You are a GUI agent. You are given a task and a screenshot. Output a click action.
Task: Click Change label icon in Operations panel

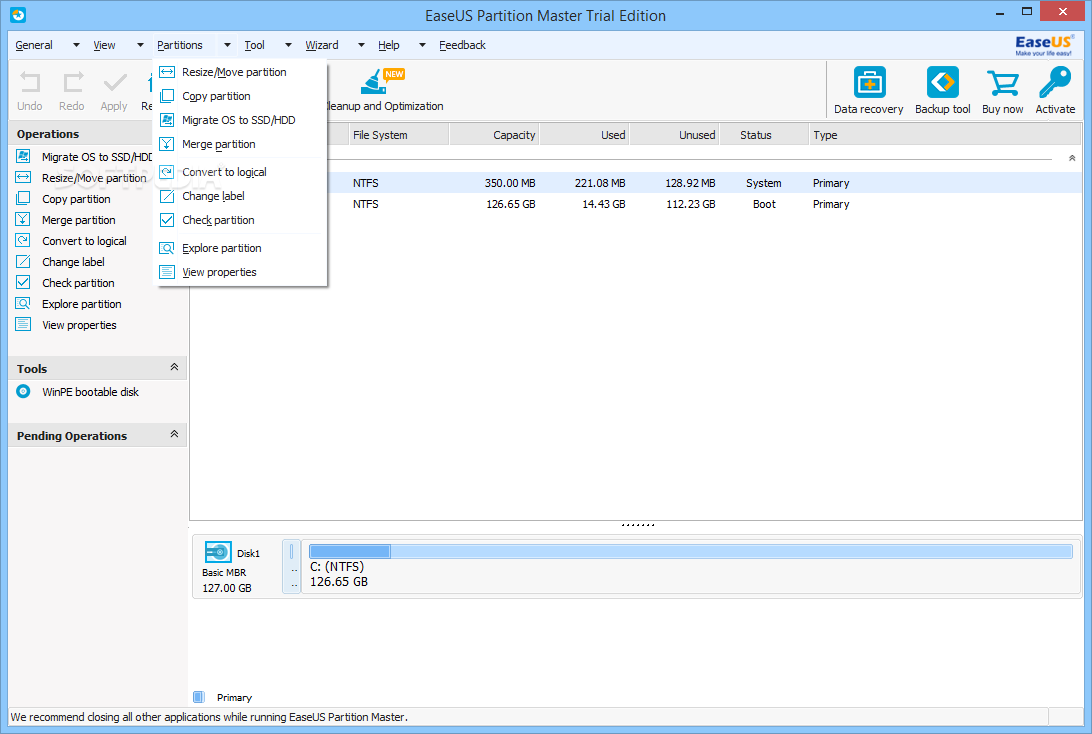[23, 261]
